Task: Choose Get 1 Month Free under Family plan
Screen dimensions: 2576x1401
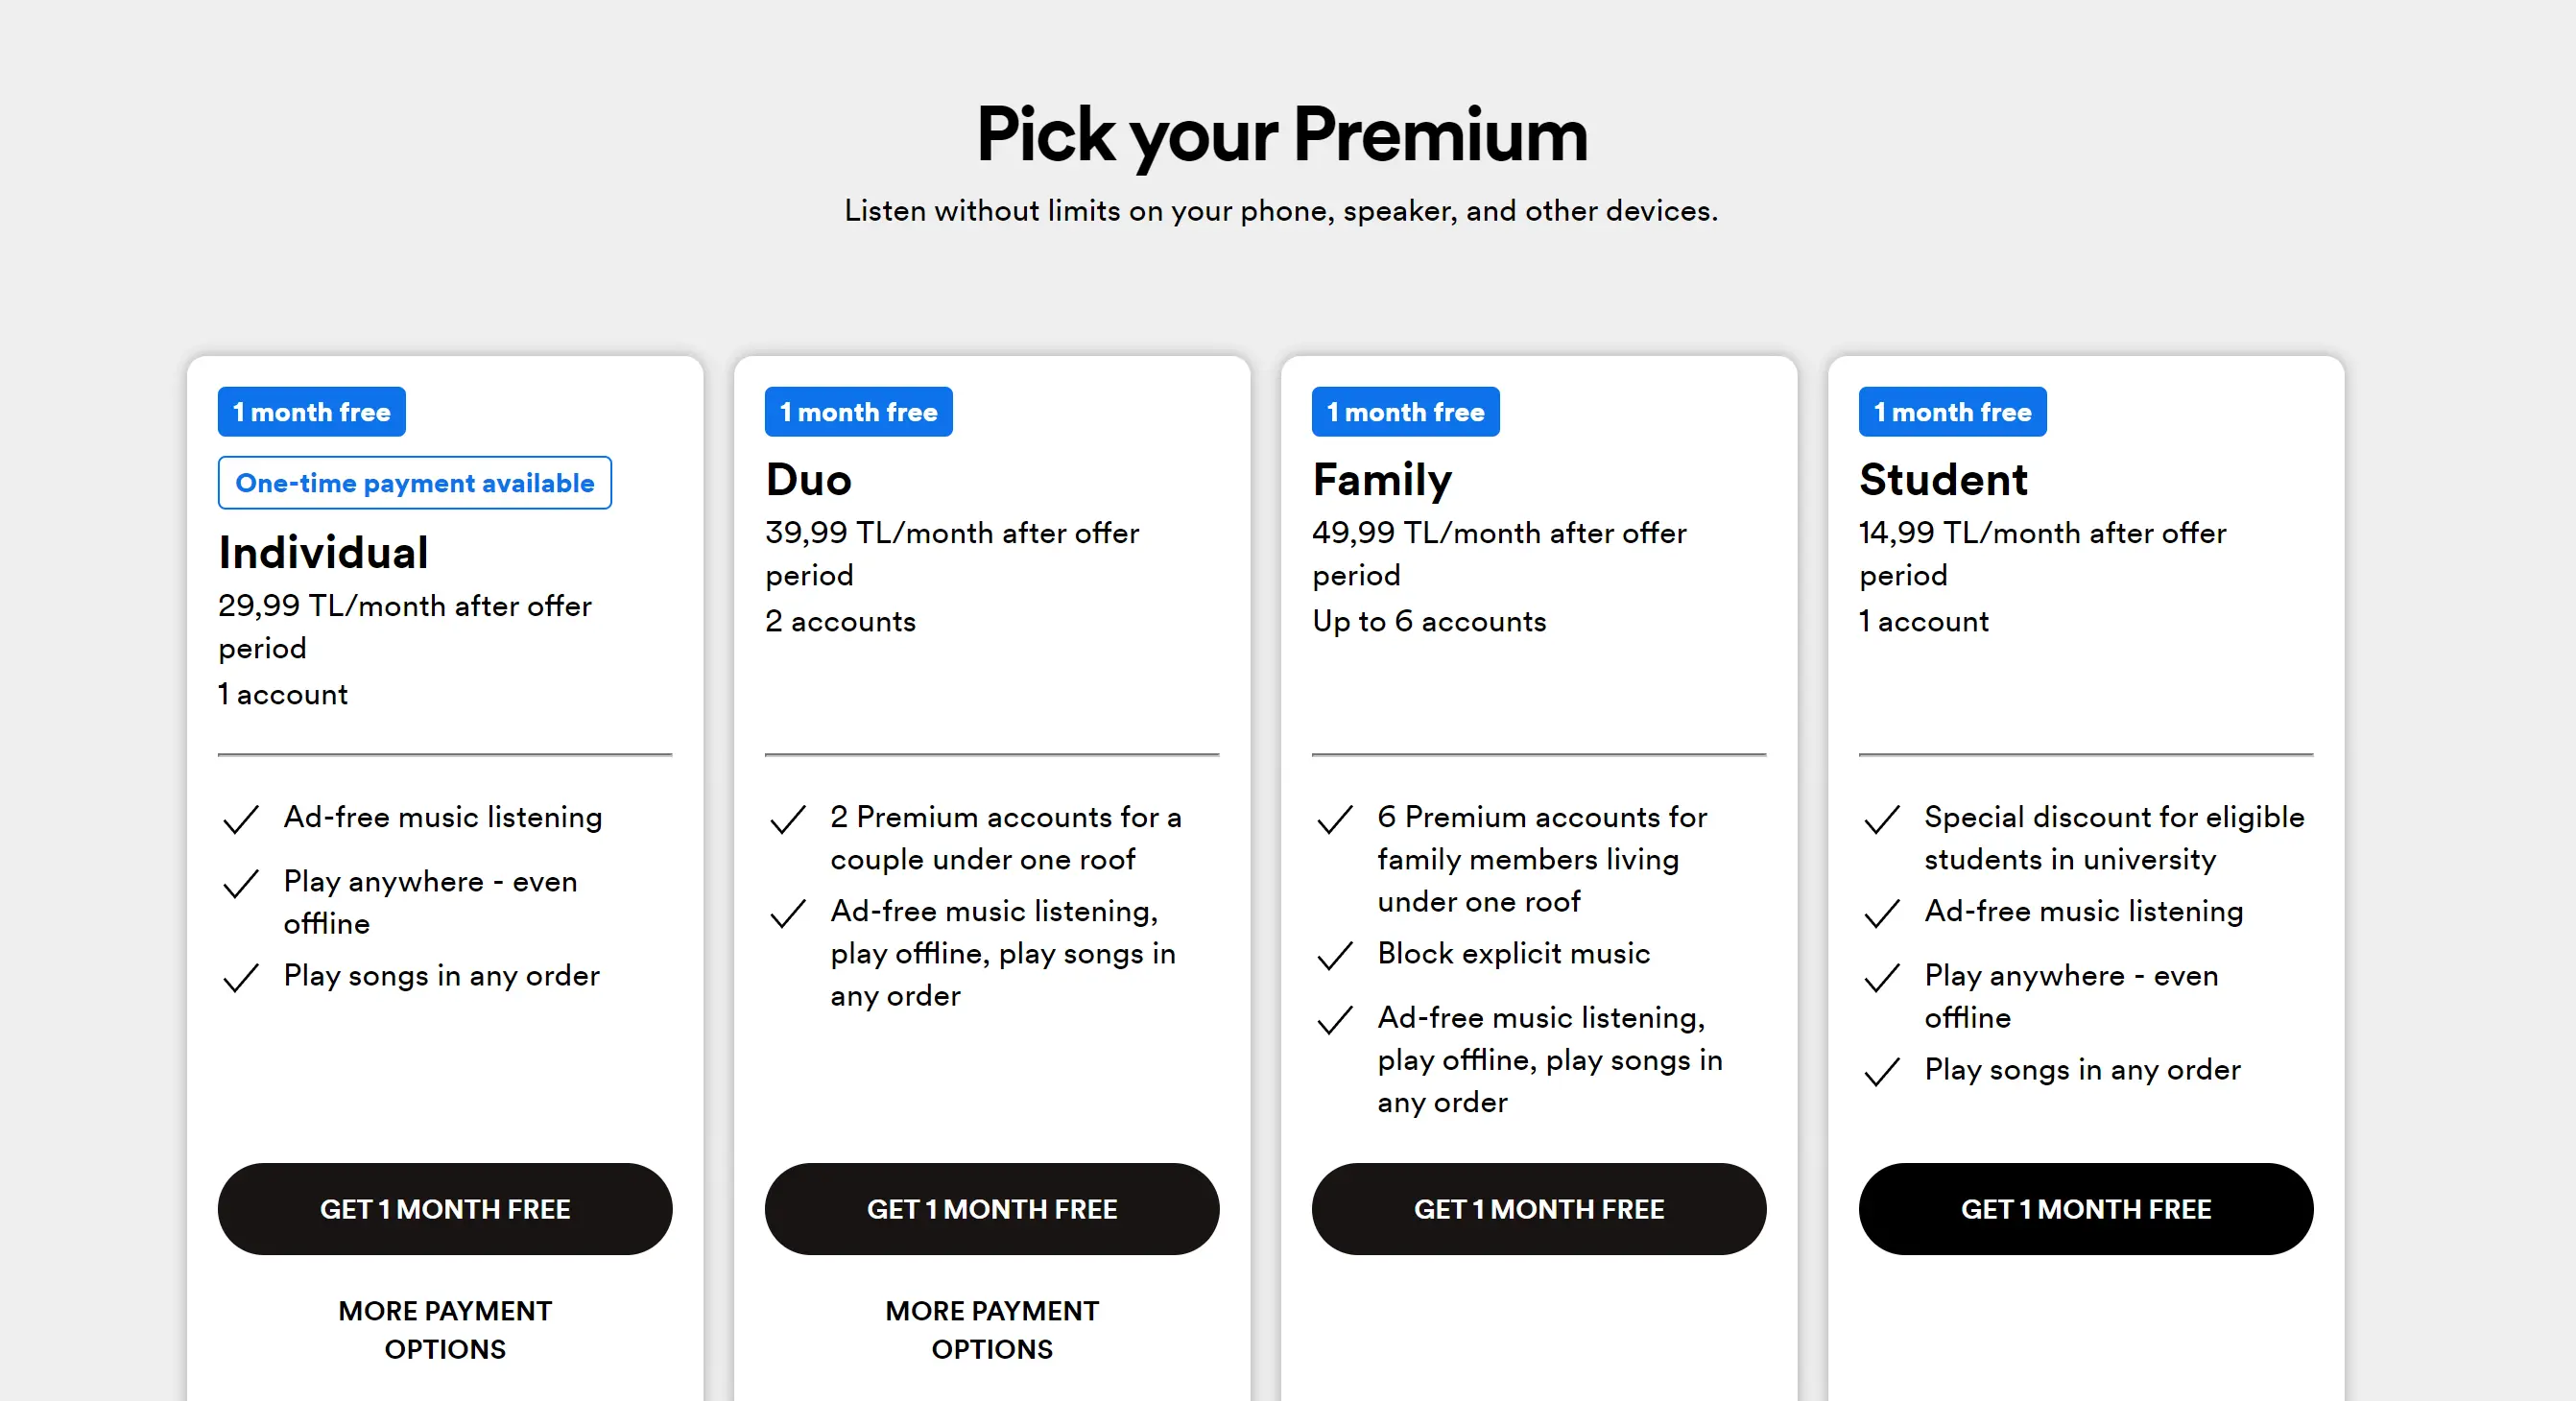Action: 1539,1208
